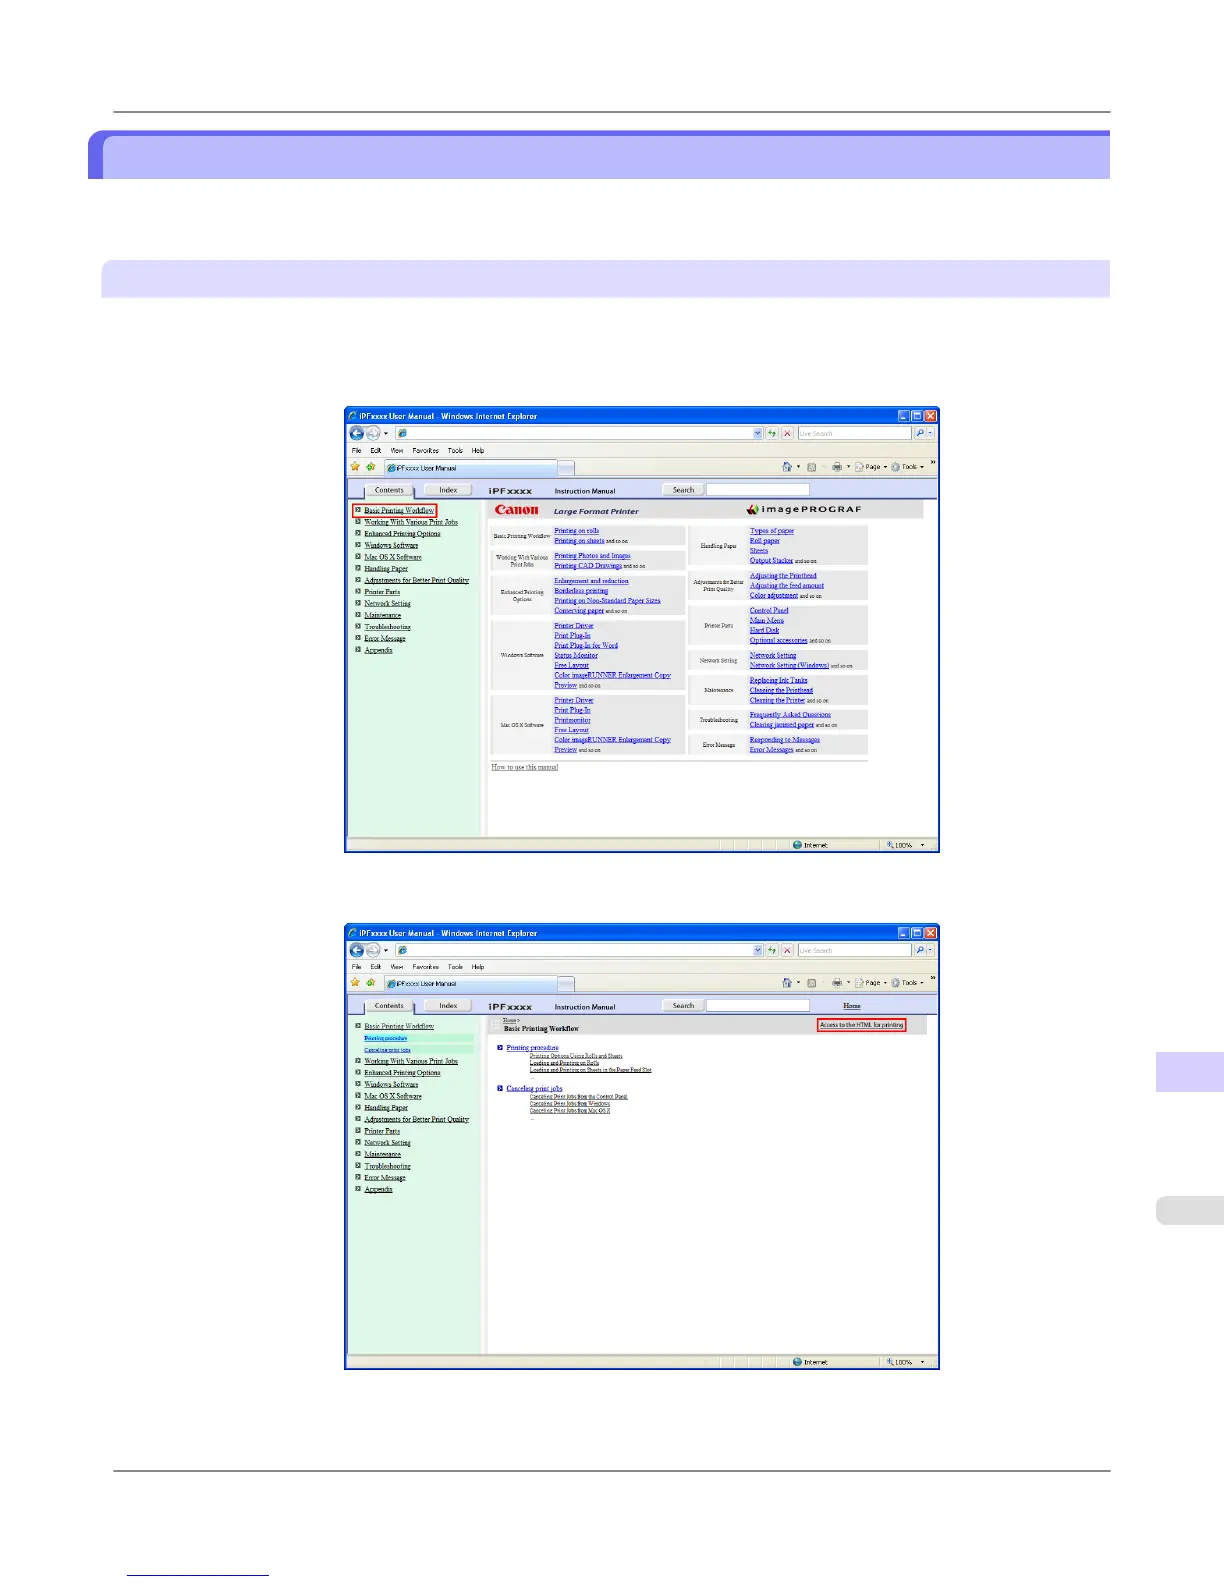Click Favorites star icon in the Canon home page window
The height and width of the screenshot is (1584, 1224).
355,467
